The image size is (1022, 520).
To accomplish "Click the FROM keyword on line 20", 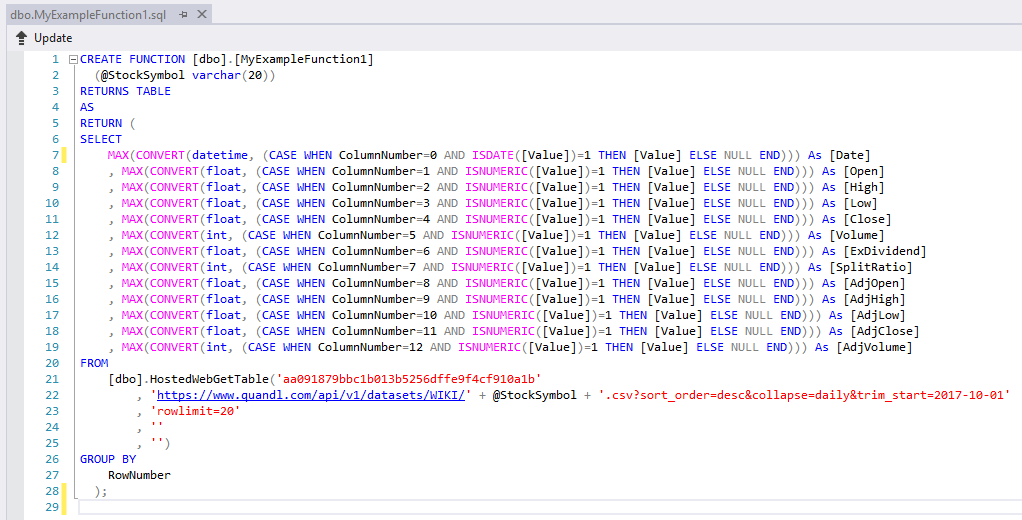I will click(x=94, y=363).
